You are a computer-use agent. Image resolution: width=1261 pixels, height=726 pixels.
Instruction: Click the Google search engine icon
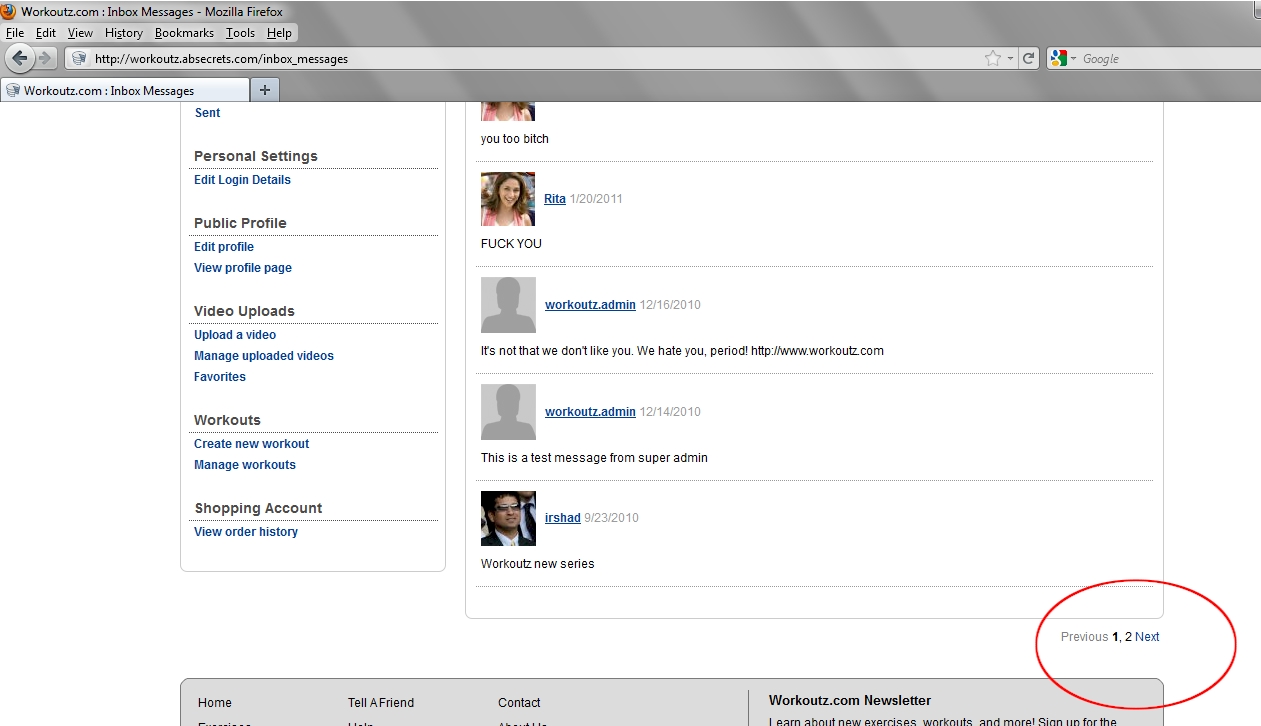pyautogui.click(x=1059, y=59)
